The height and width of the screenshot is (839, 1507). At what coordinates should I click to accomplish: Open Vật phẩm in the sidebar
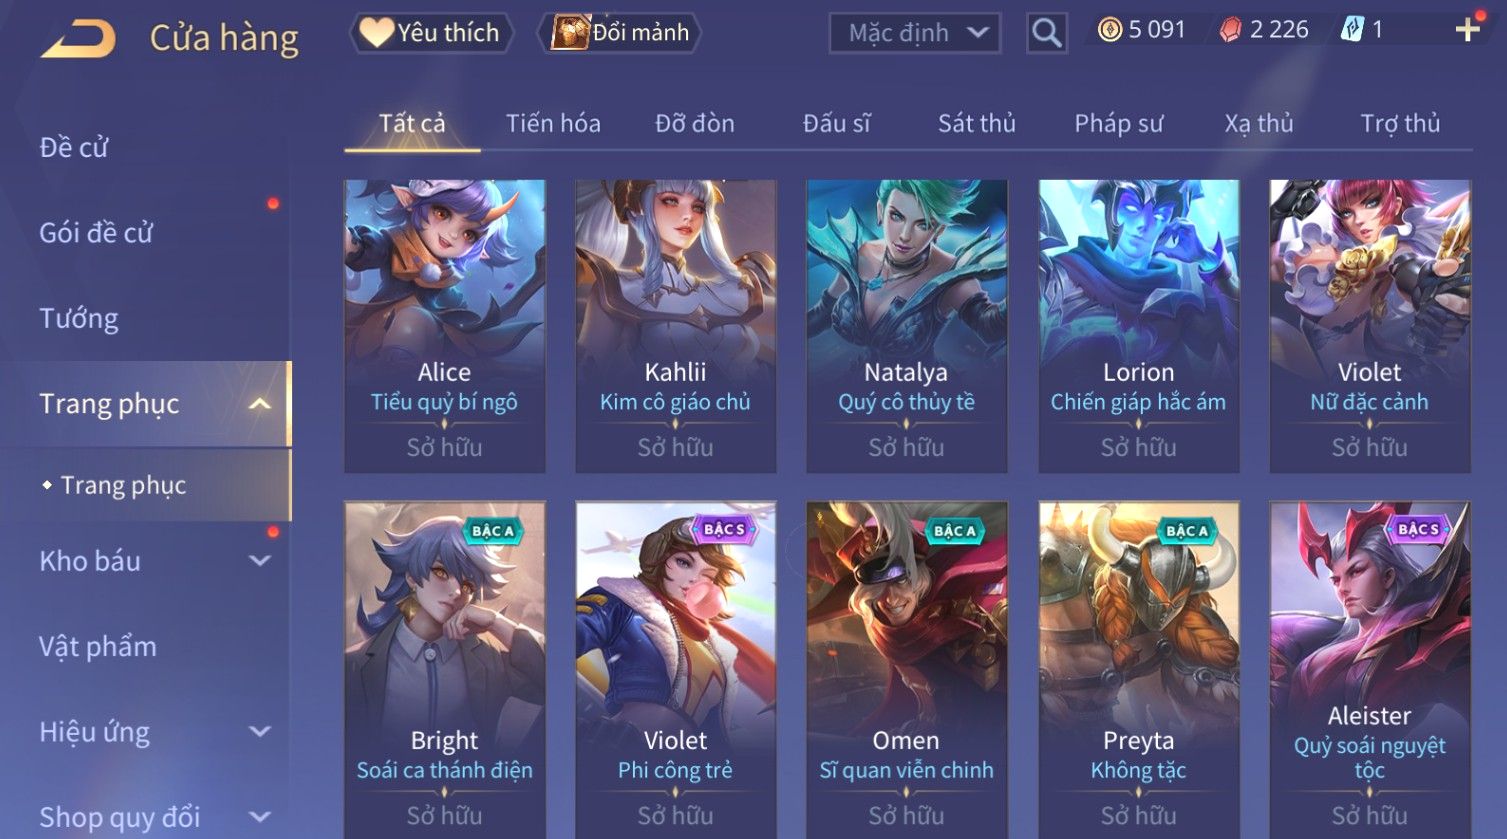(98, 646)
